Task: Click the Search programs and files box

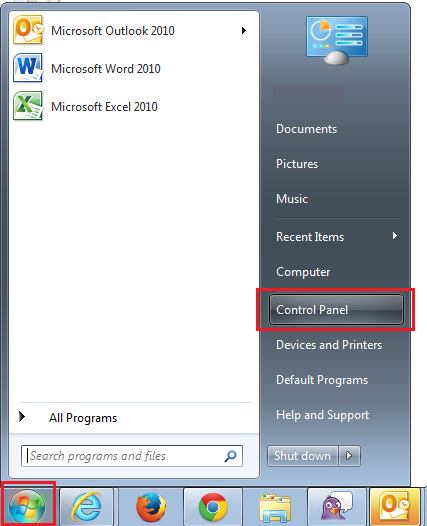Action: click(131, 456)
